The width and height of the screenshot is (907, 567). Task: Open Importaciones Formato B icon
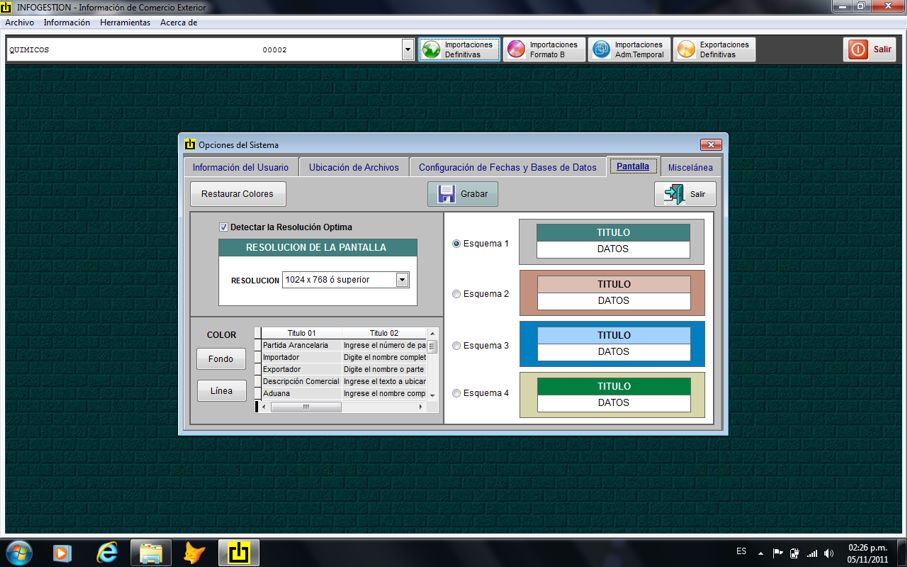[x=516, y=50]
